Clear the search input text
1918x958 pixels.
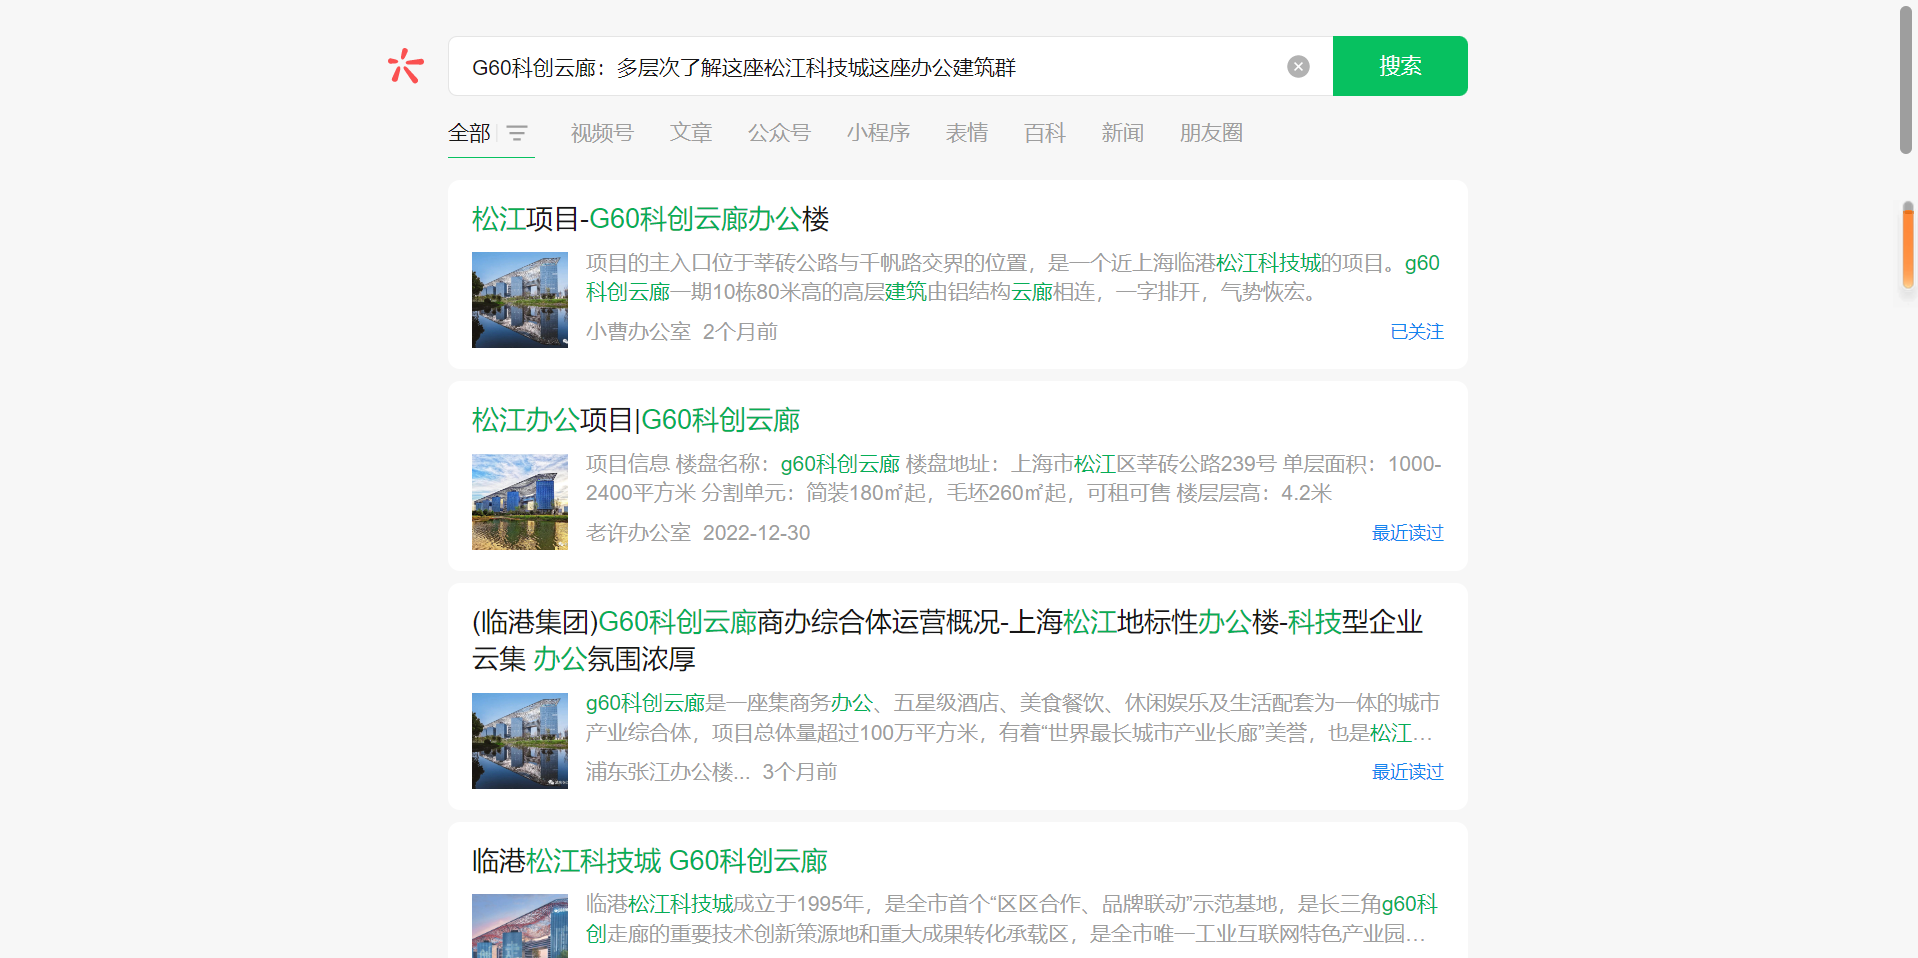point(1297,66)
